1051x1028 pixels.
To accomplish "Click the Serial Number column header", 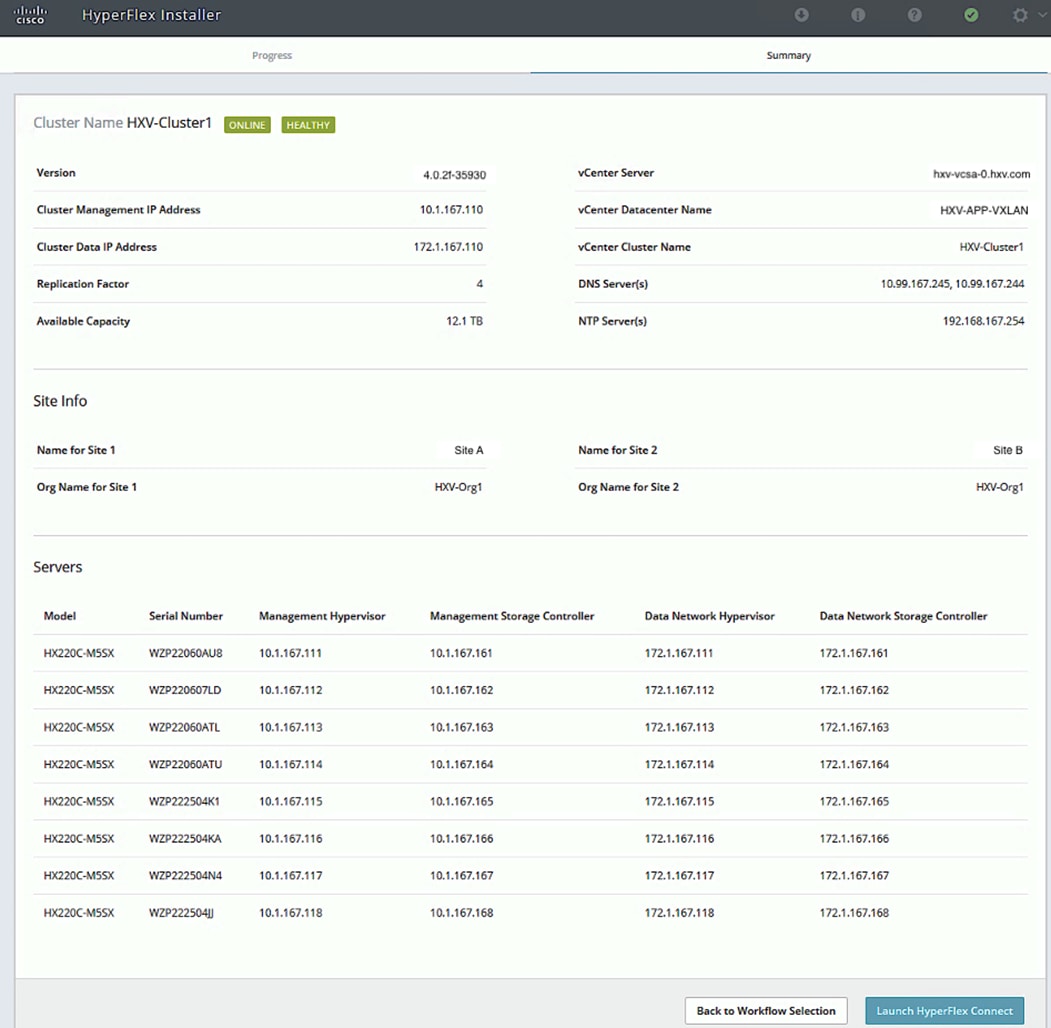I will 186,616.
